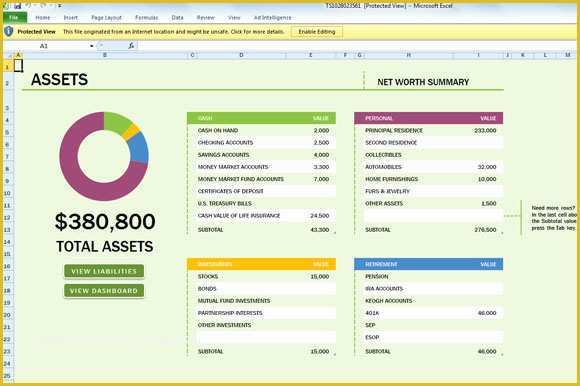Select the blue segment of the donut chart

tap(139, 148)
